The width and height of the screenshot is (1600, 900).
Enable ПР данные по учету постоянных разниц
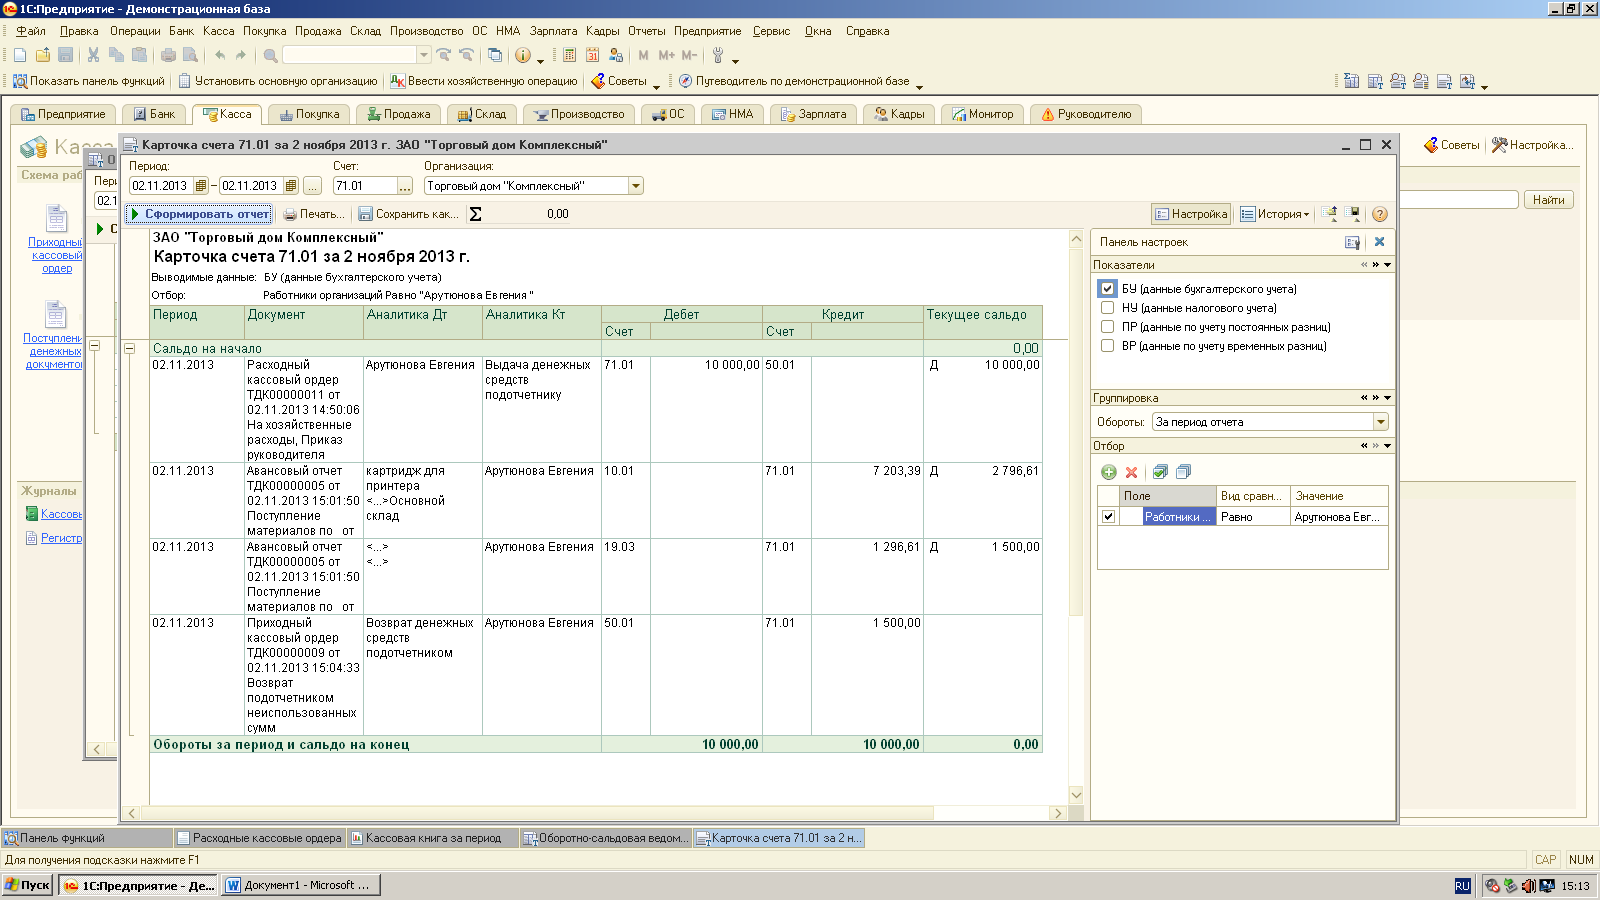coord(1107,327)
